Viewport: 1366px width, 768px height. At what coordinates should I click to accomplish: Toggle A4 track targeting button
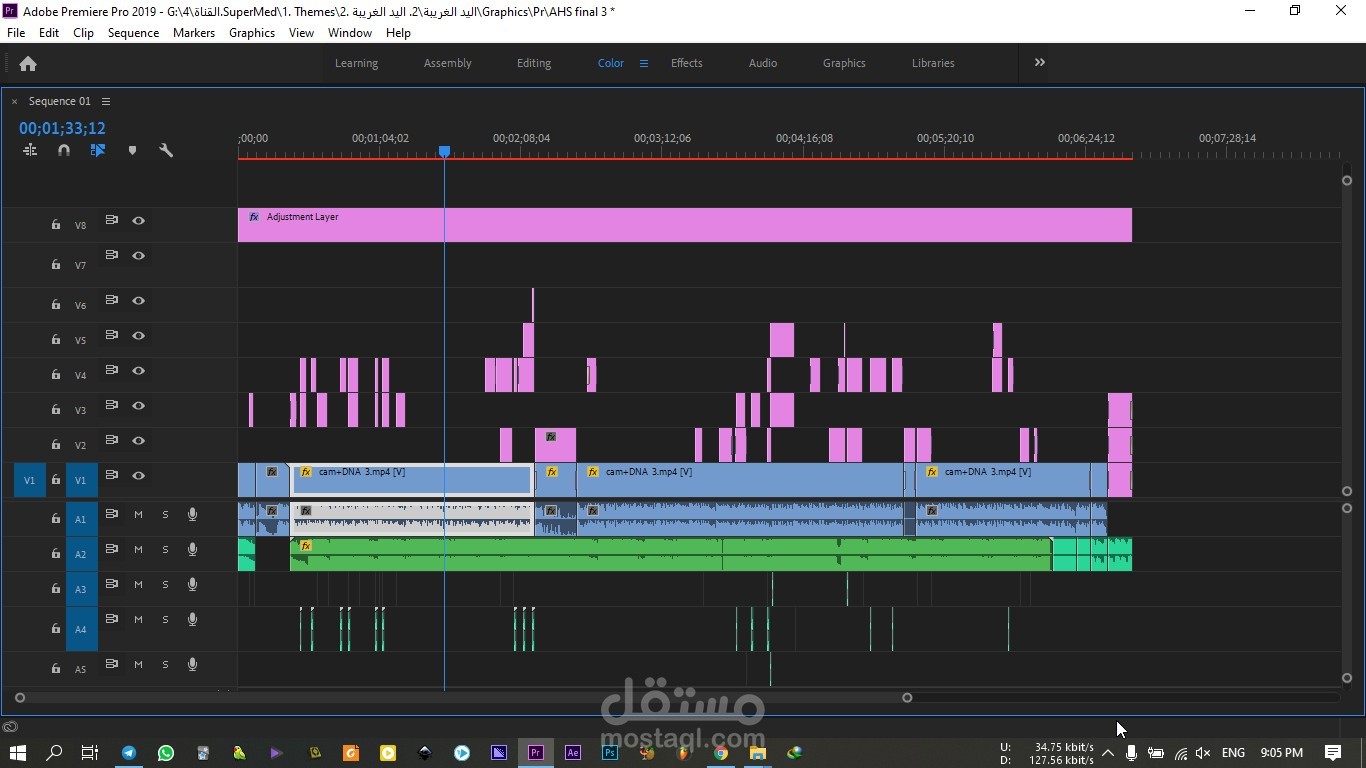[82, 629]
